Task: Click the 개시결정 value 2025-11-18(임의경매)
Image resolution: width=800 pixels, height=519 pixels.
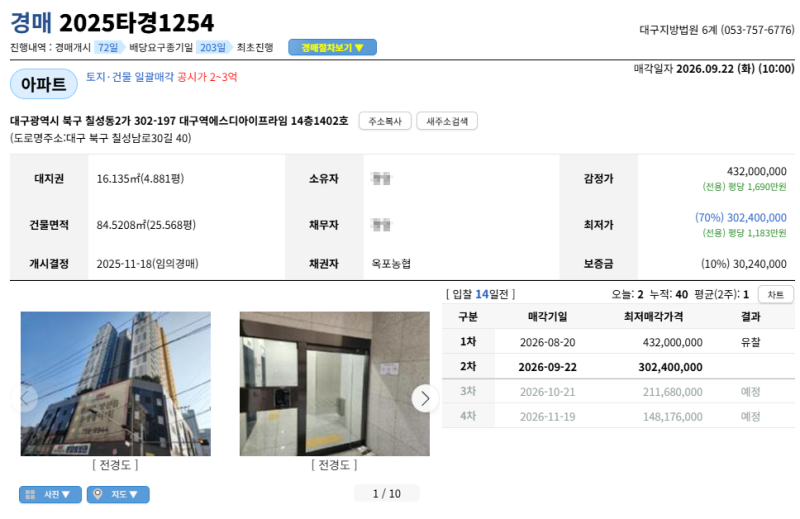Action: (147, 264)
